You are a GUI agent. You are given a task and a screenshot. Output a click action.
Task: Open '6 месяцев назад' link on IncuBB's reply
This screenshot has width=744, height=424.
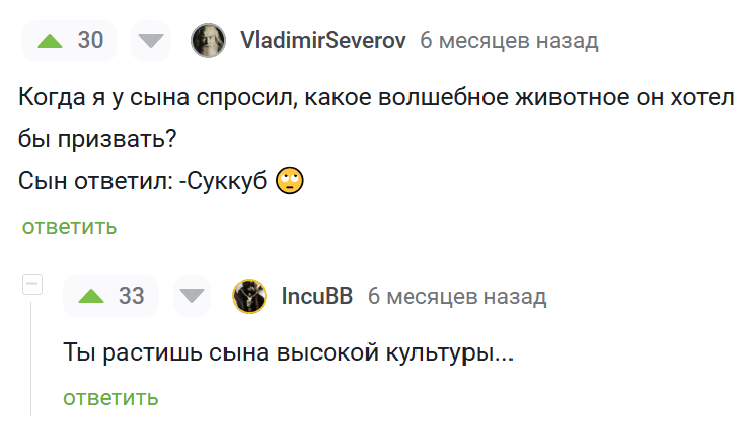pos(456,297)
